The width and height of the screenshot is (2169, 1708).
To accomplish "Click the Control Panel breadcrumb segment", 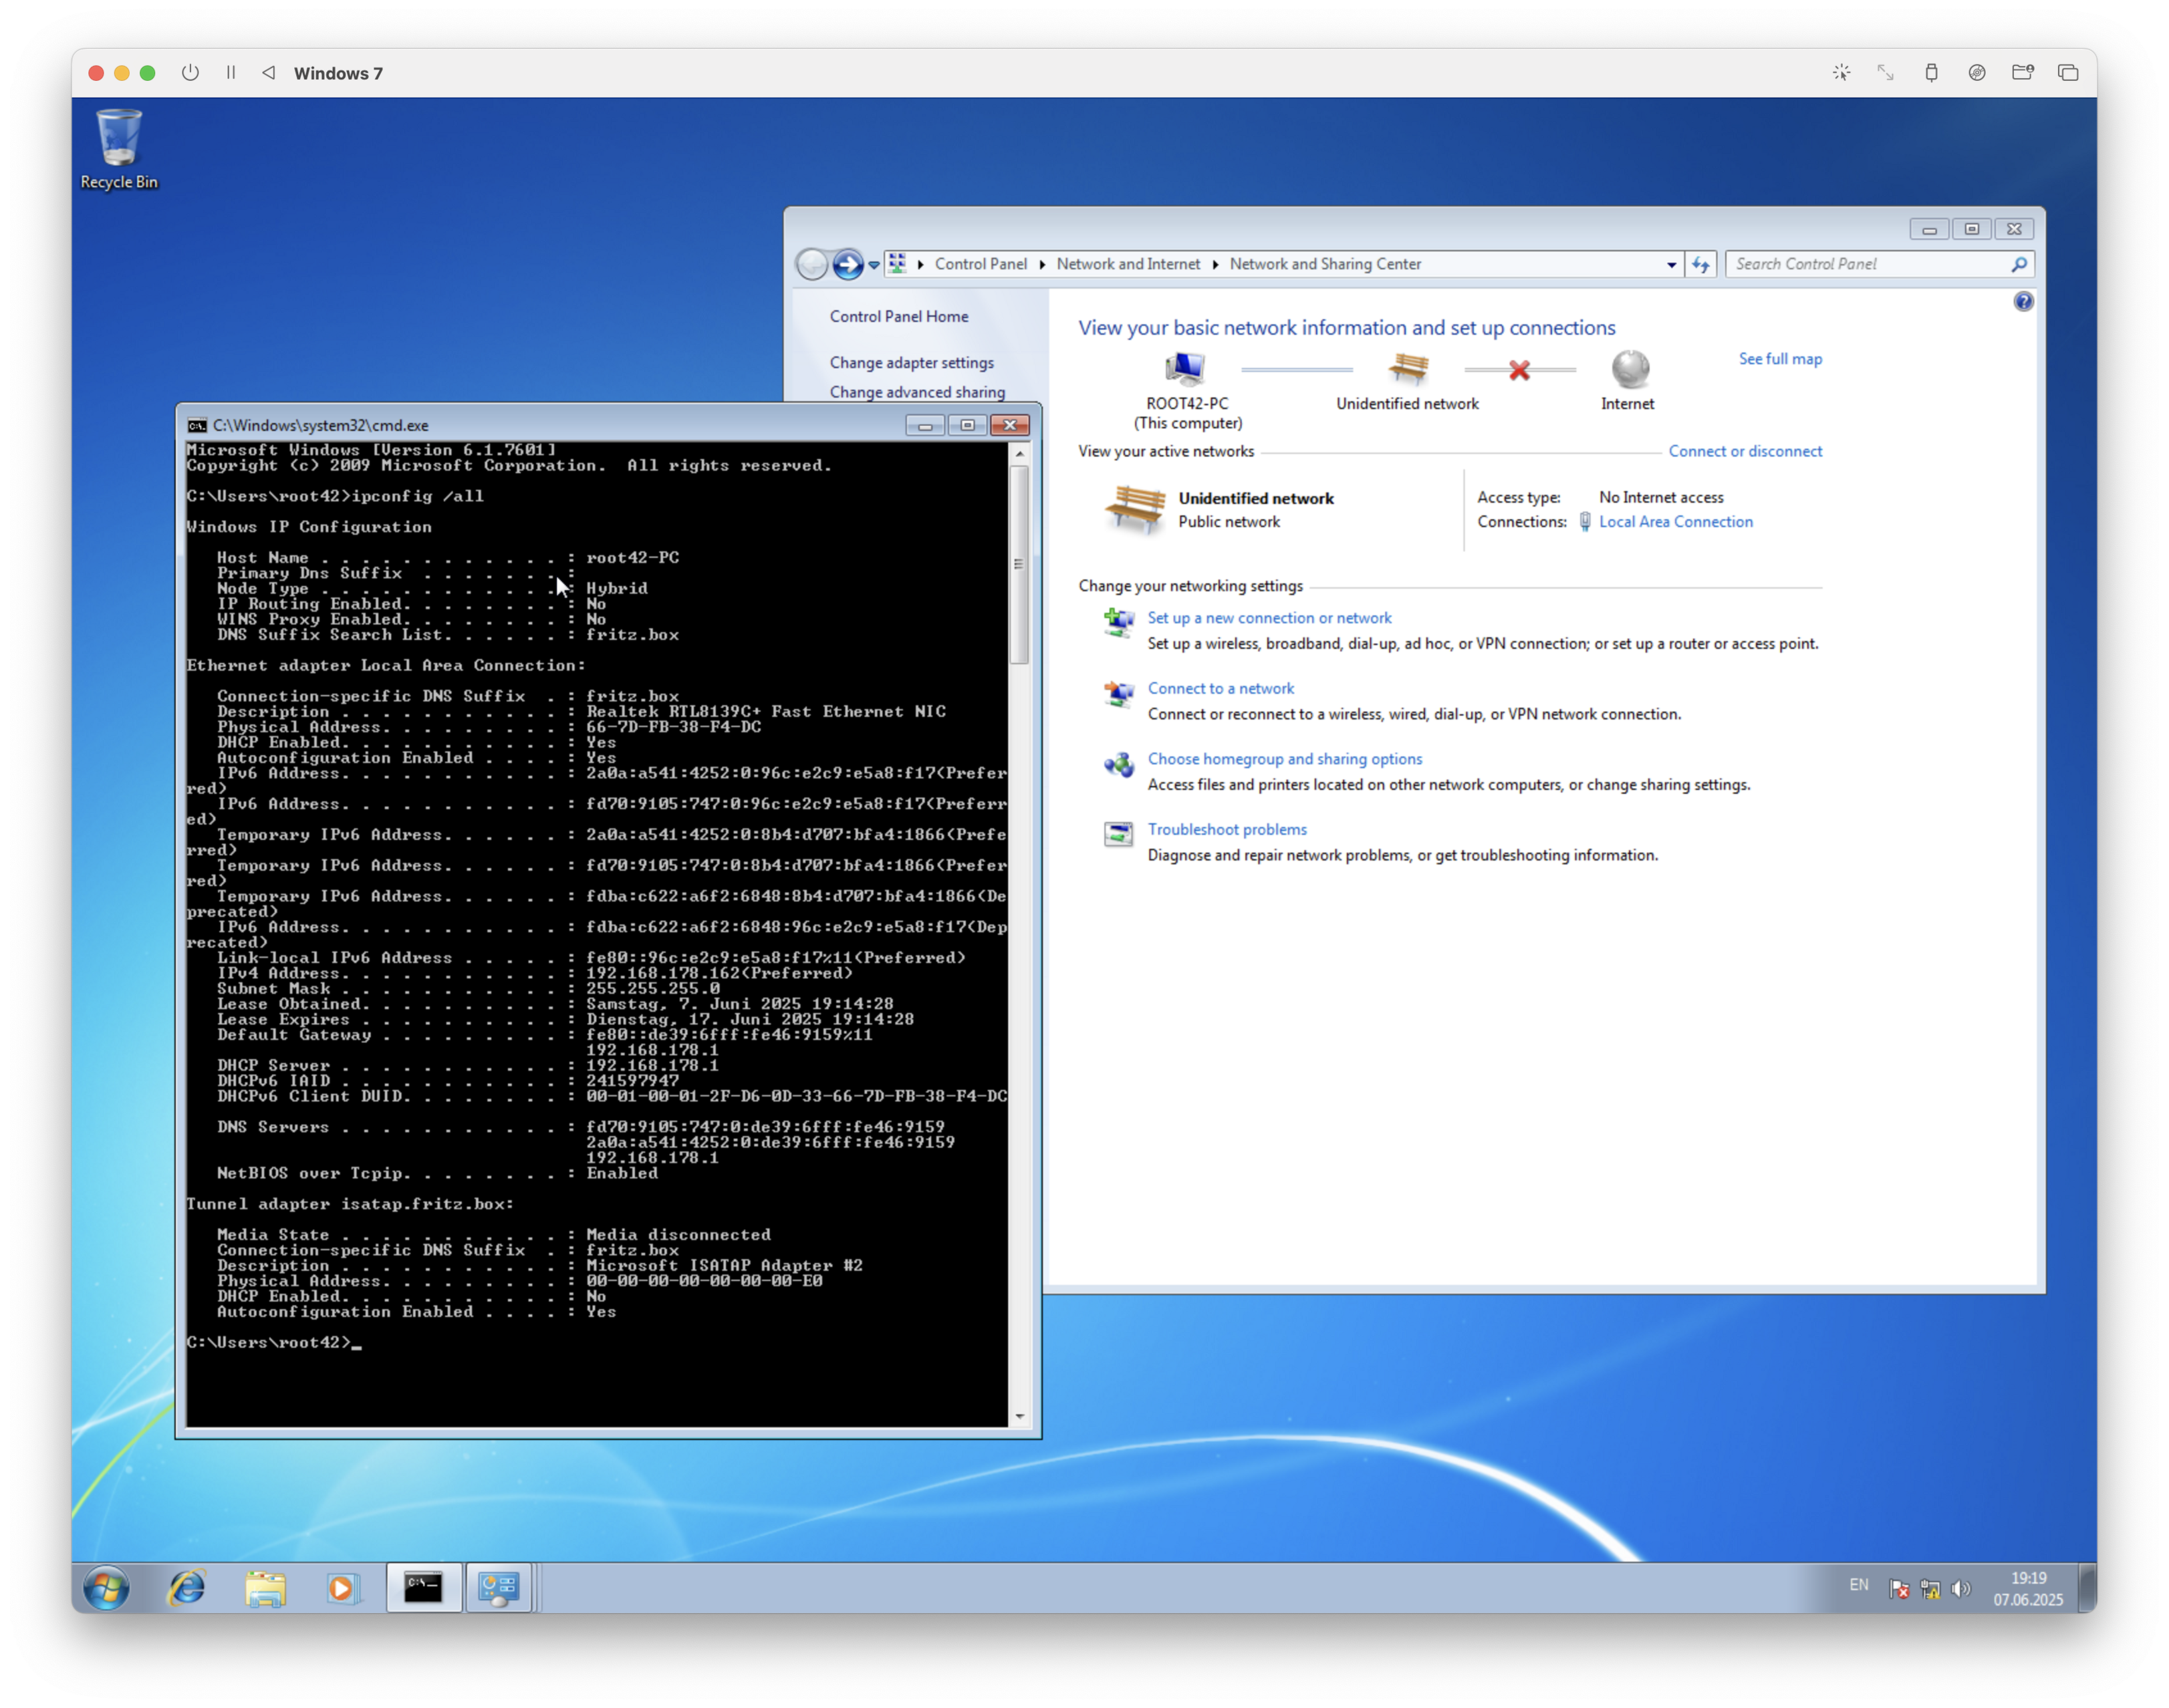I will pos(980,264).
